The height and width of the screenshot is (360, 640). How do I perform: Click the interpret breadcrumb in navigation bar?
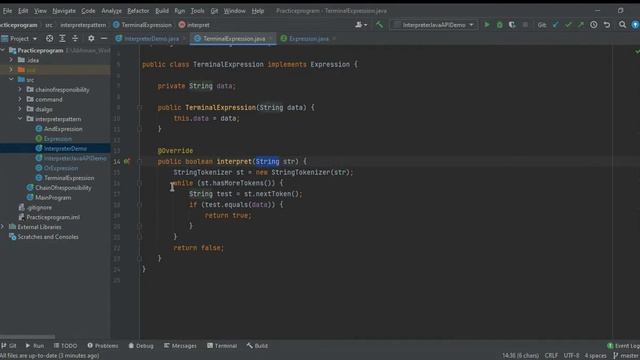[194, 25]
